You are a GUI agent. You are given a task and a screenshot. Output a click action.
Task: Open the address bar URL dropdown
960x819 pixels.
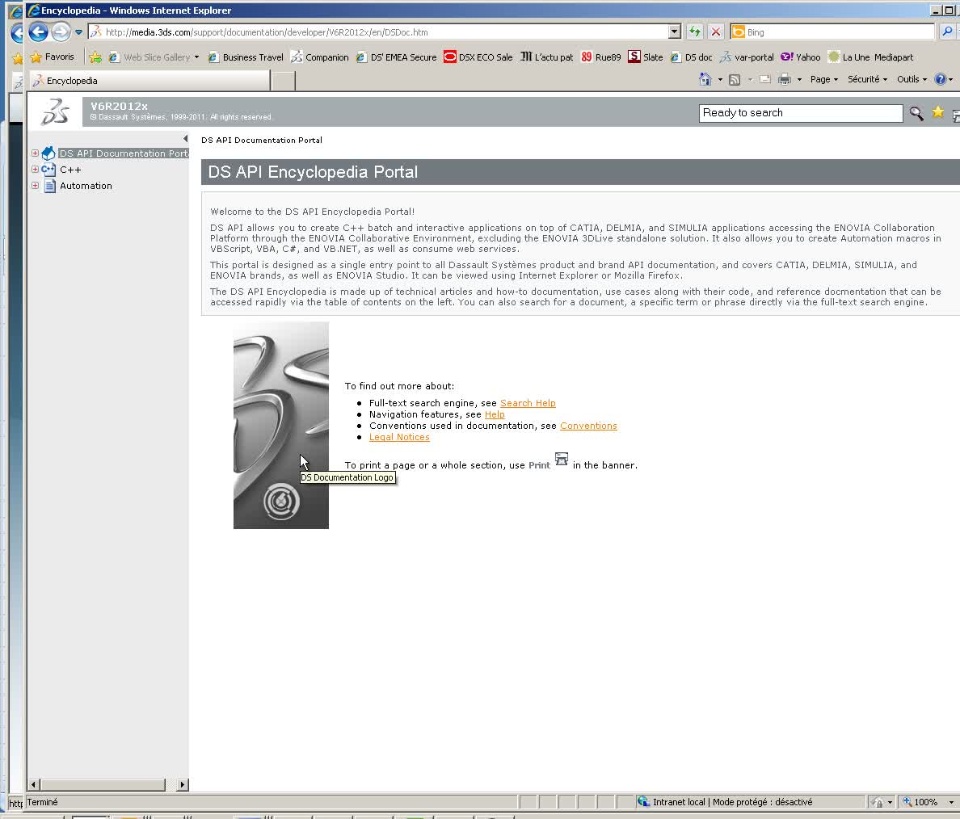(674, 32)
